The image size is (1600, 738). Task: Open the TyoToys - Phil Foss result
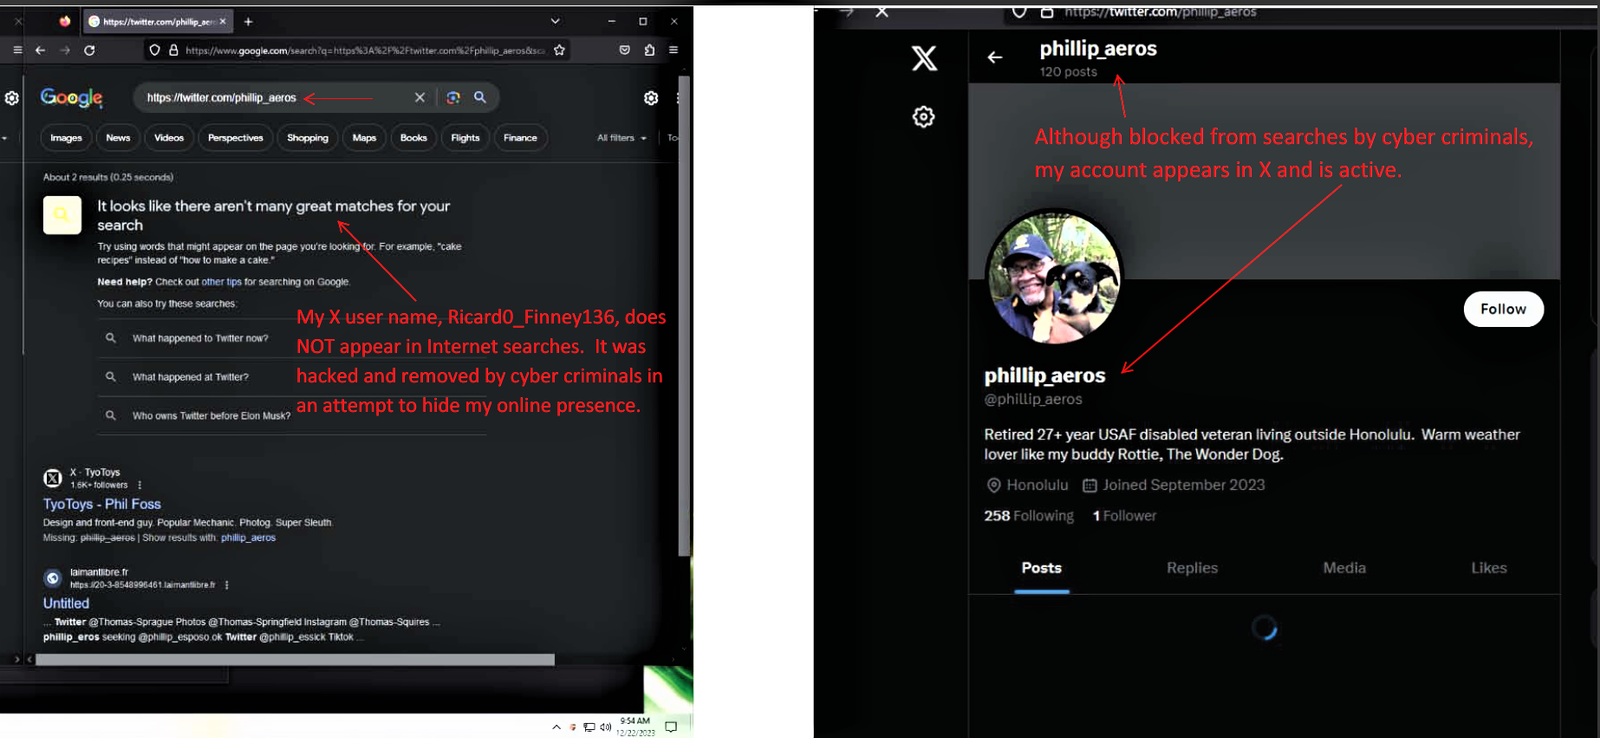coord(102,504)
